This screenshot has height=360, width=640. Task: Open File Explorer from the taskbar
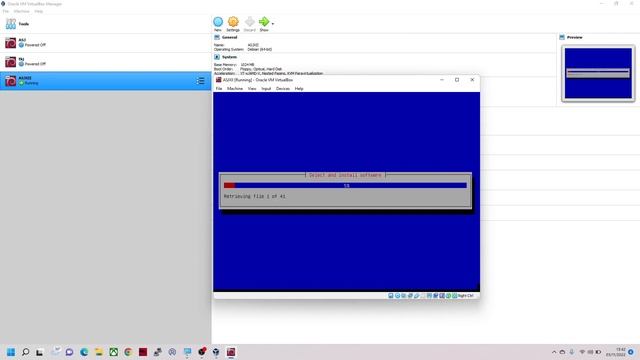pyautogui.click(x=99, y=352)
